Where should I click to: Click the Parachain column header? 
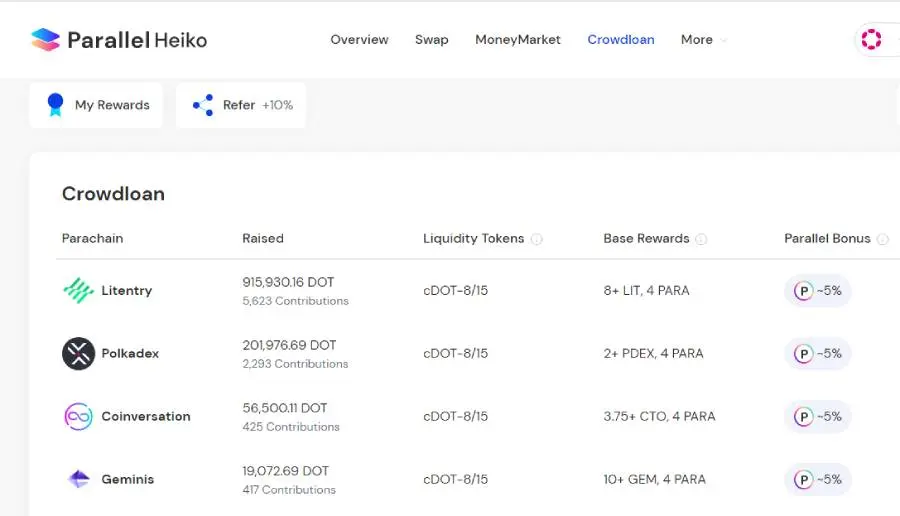click(x=92, y=238)
